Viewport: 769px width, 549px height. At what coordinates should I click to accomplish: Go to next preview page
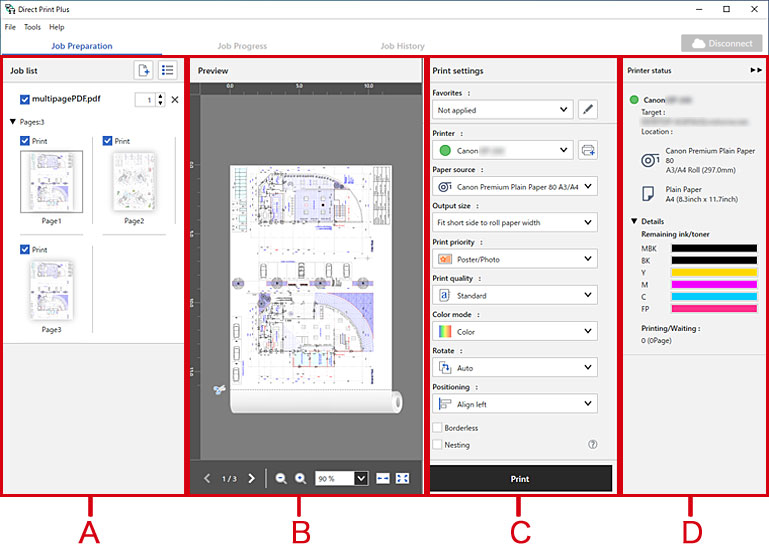251,479
